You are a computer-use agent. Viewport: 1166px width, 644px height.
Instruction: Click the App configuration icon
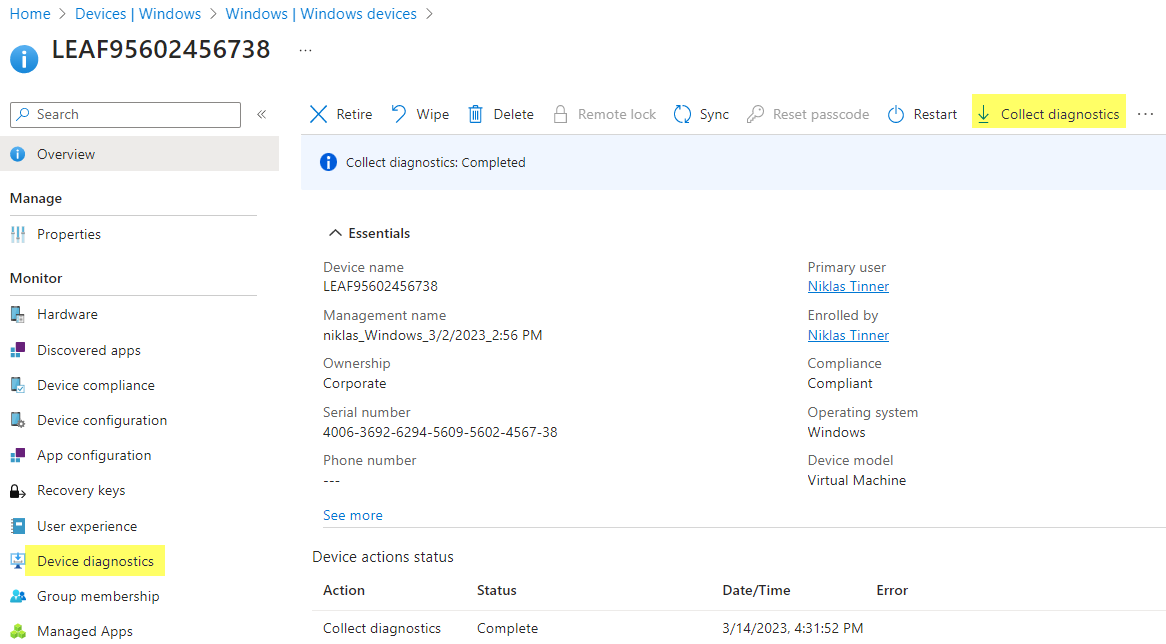(x=18, y=455)
